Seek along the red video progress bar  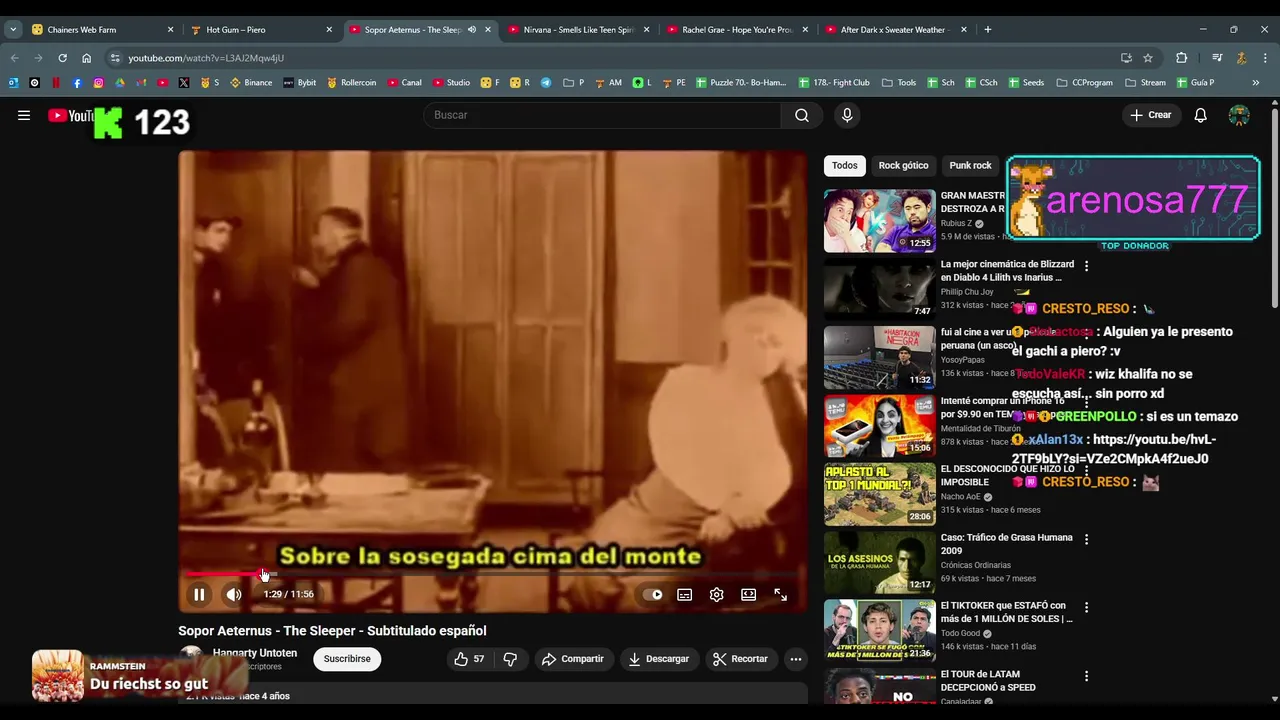[492, 574]
